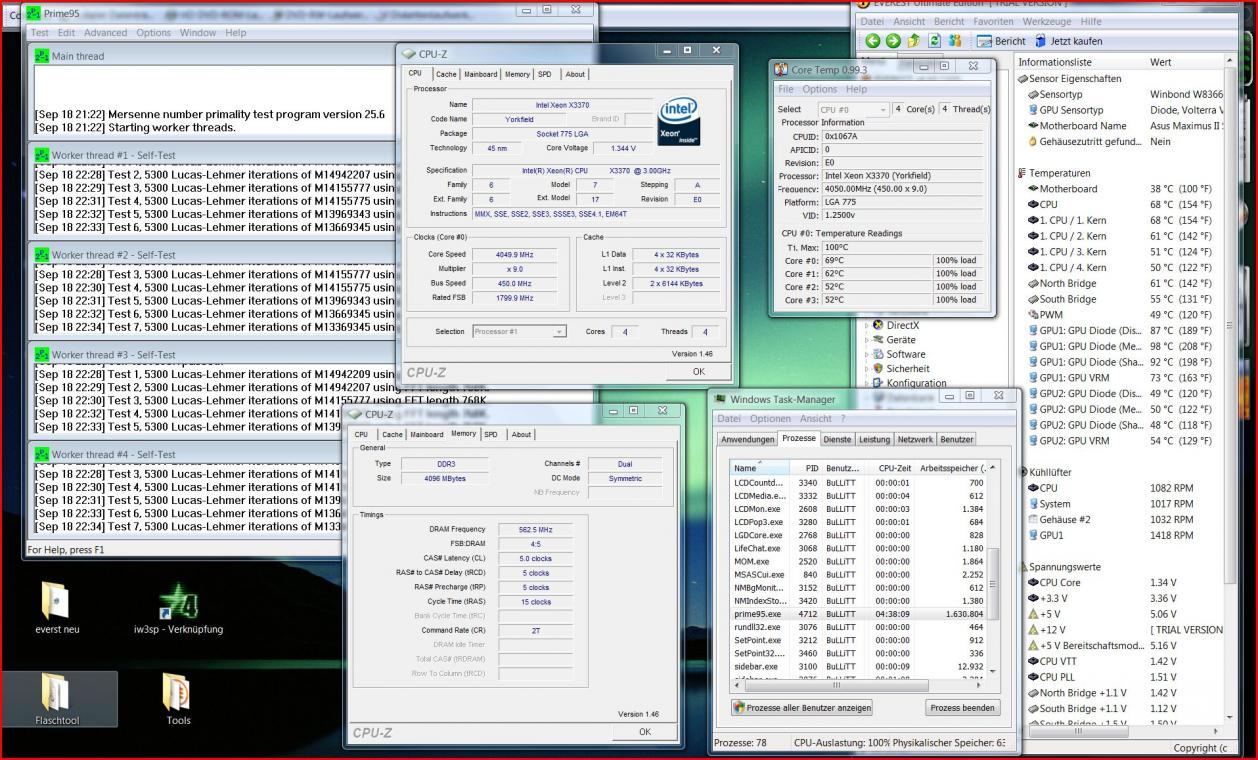Click the Informationsliste column header in EVEREST
1258x760 pixels.
(x=1080, y=62)
